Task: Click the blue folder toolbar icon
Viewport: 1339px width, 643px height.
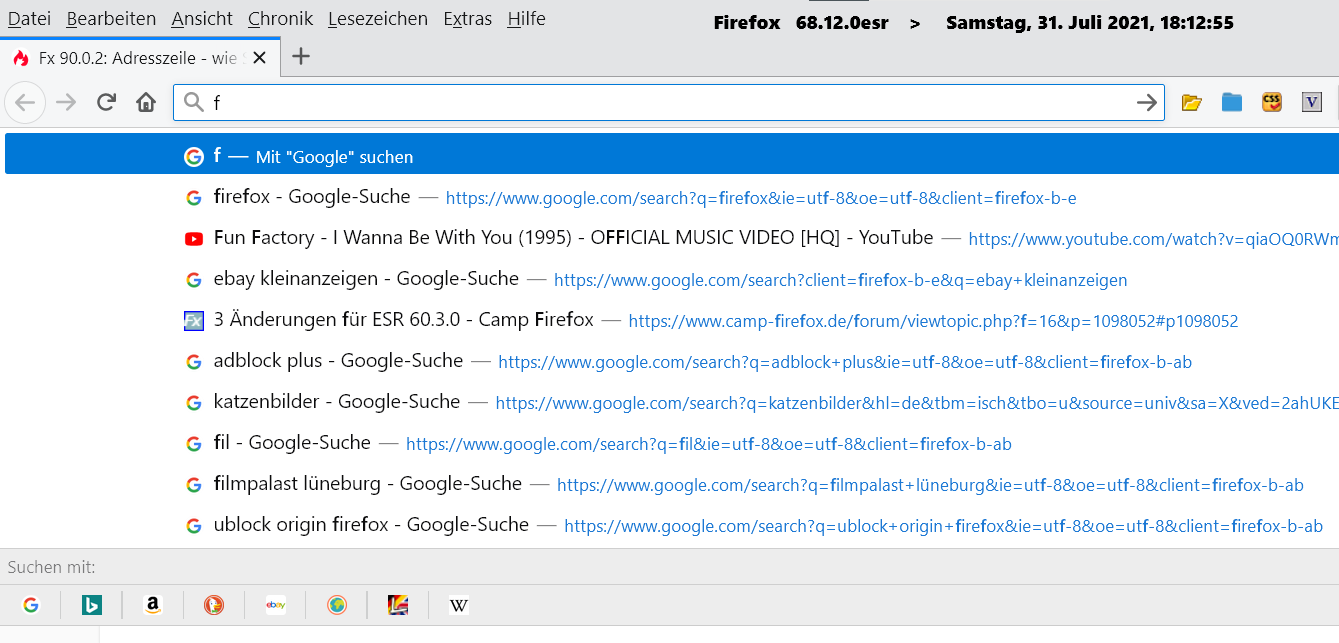Action: coord(1231,102)
